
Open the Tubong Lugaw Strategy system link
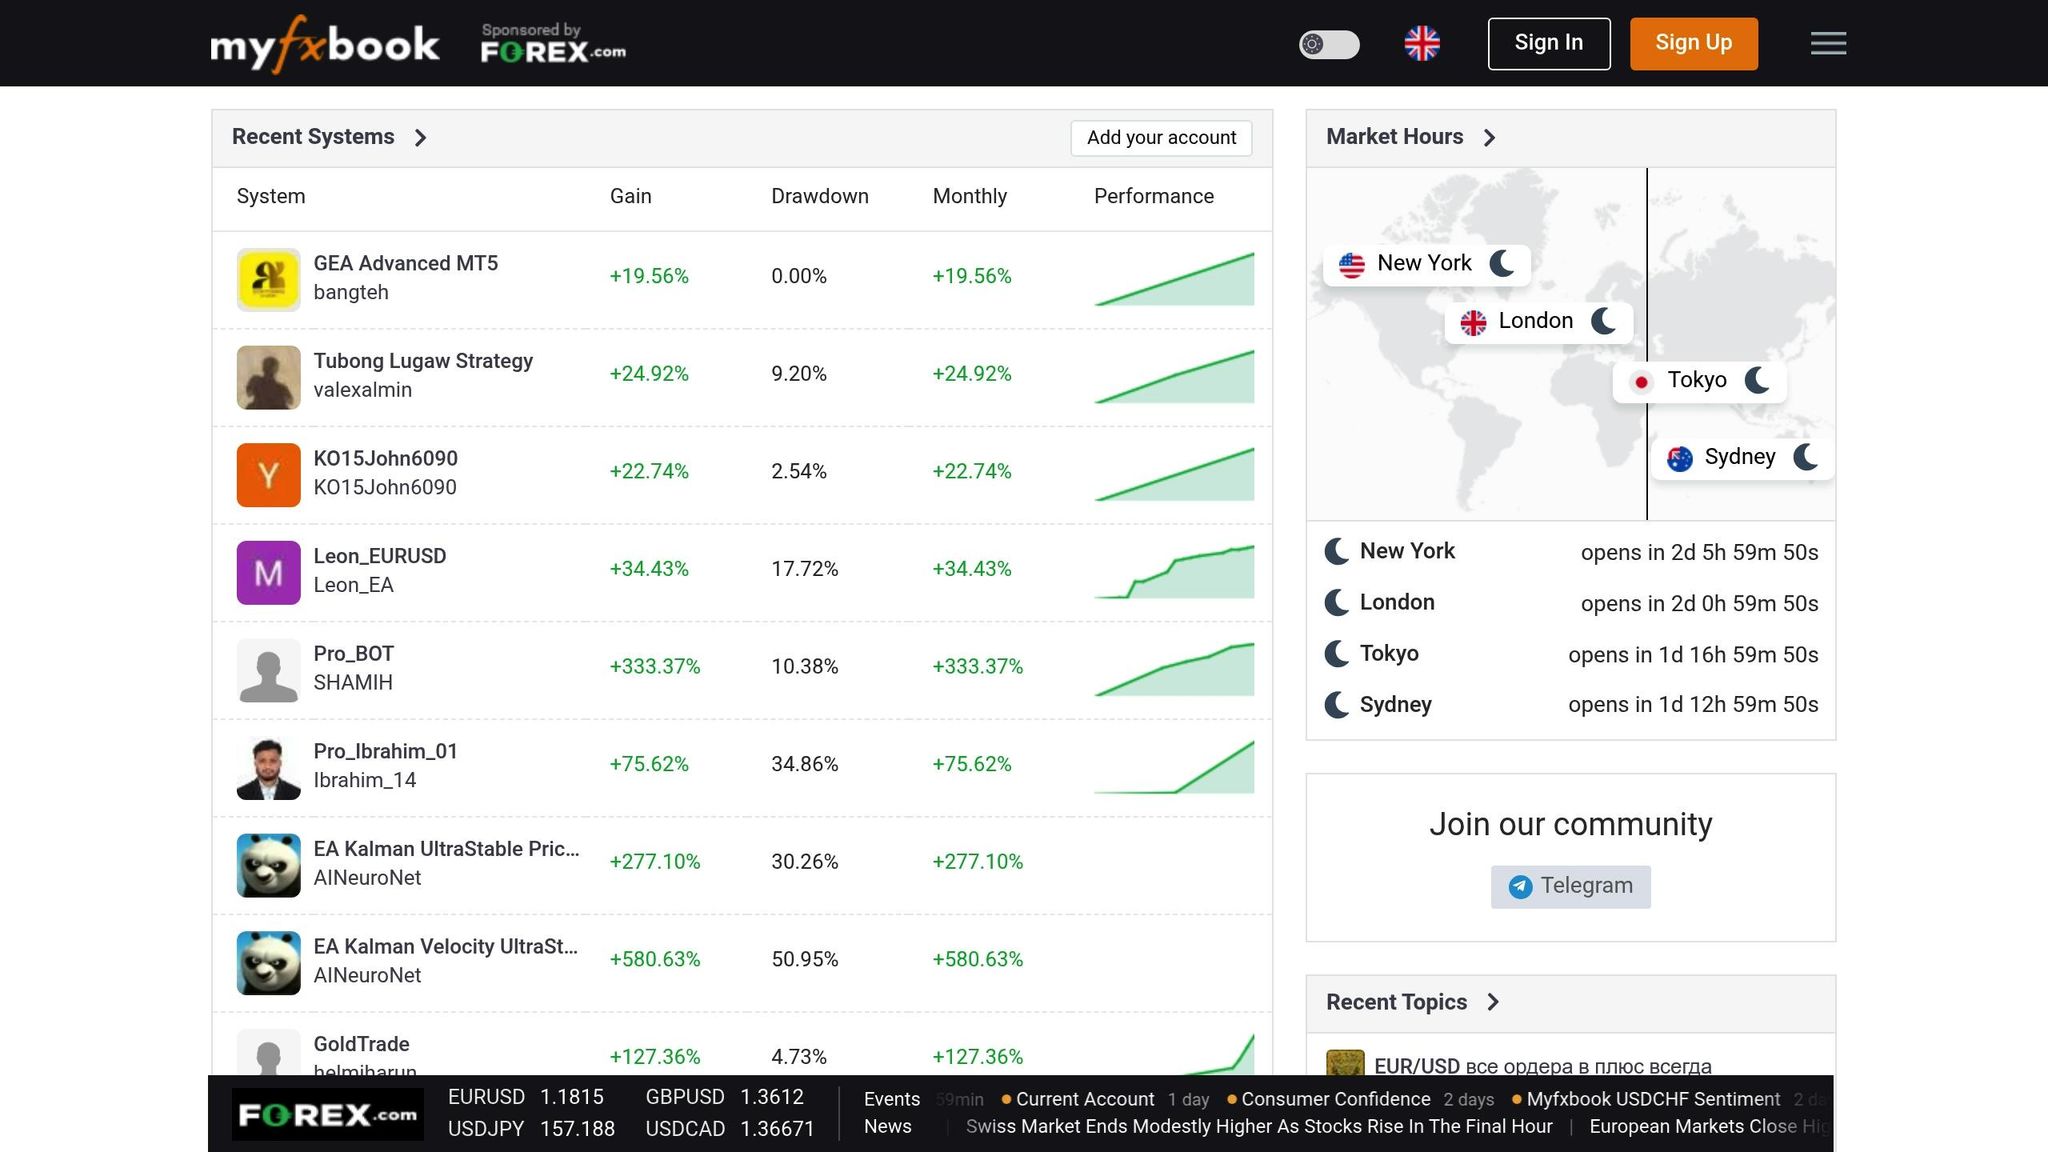click(423, 361)
